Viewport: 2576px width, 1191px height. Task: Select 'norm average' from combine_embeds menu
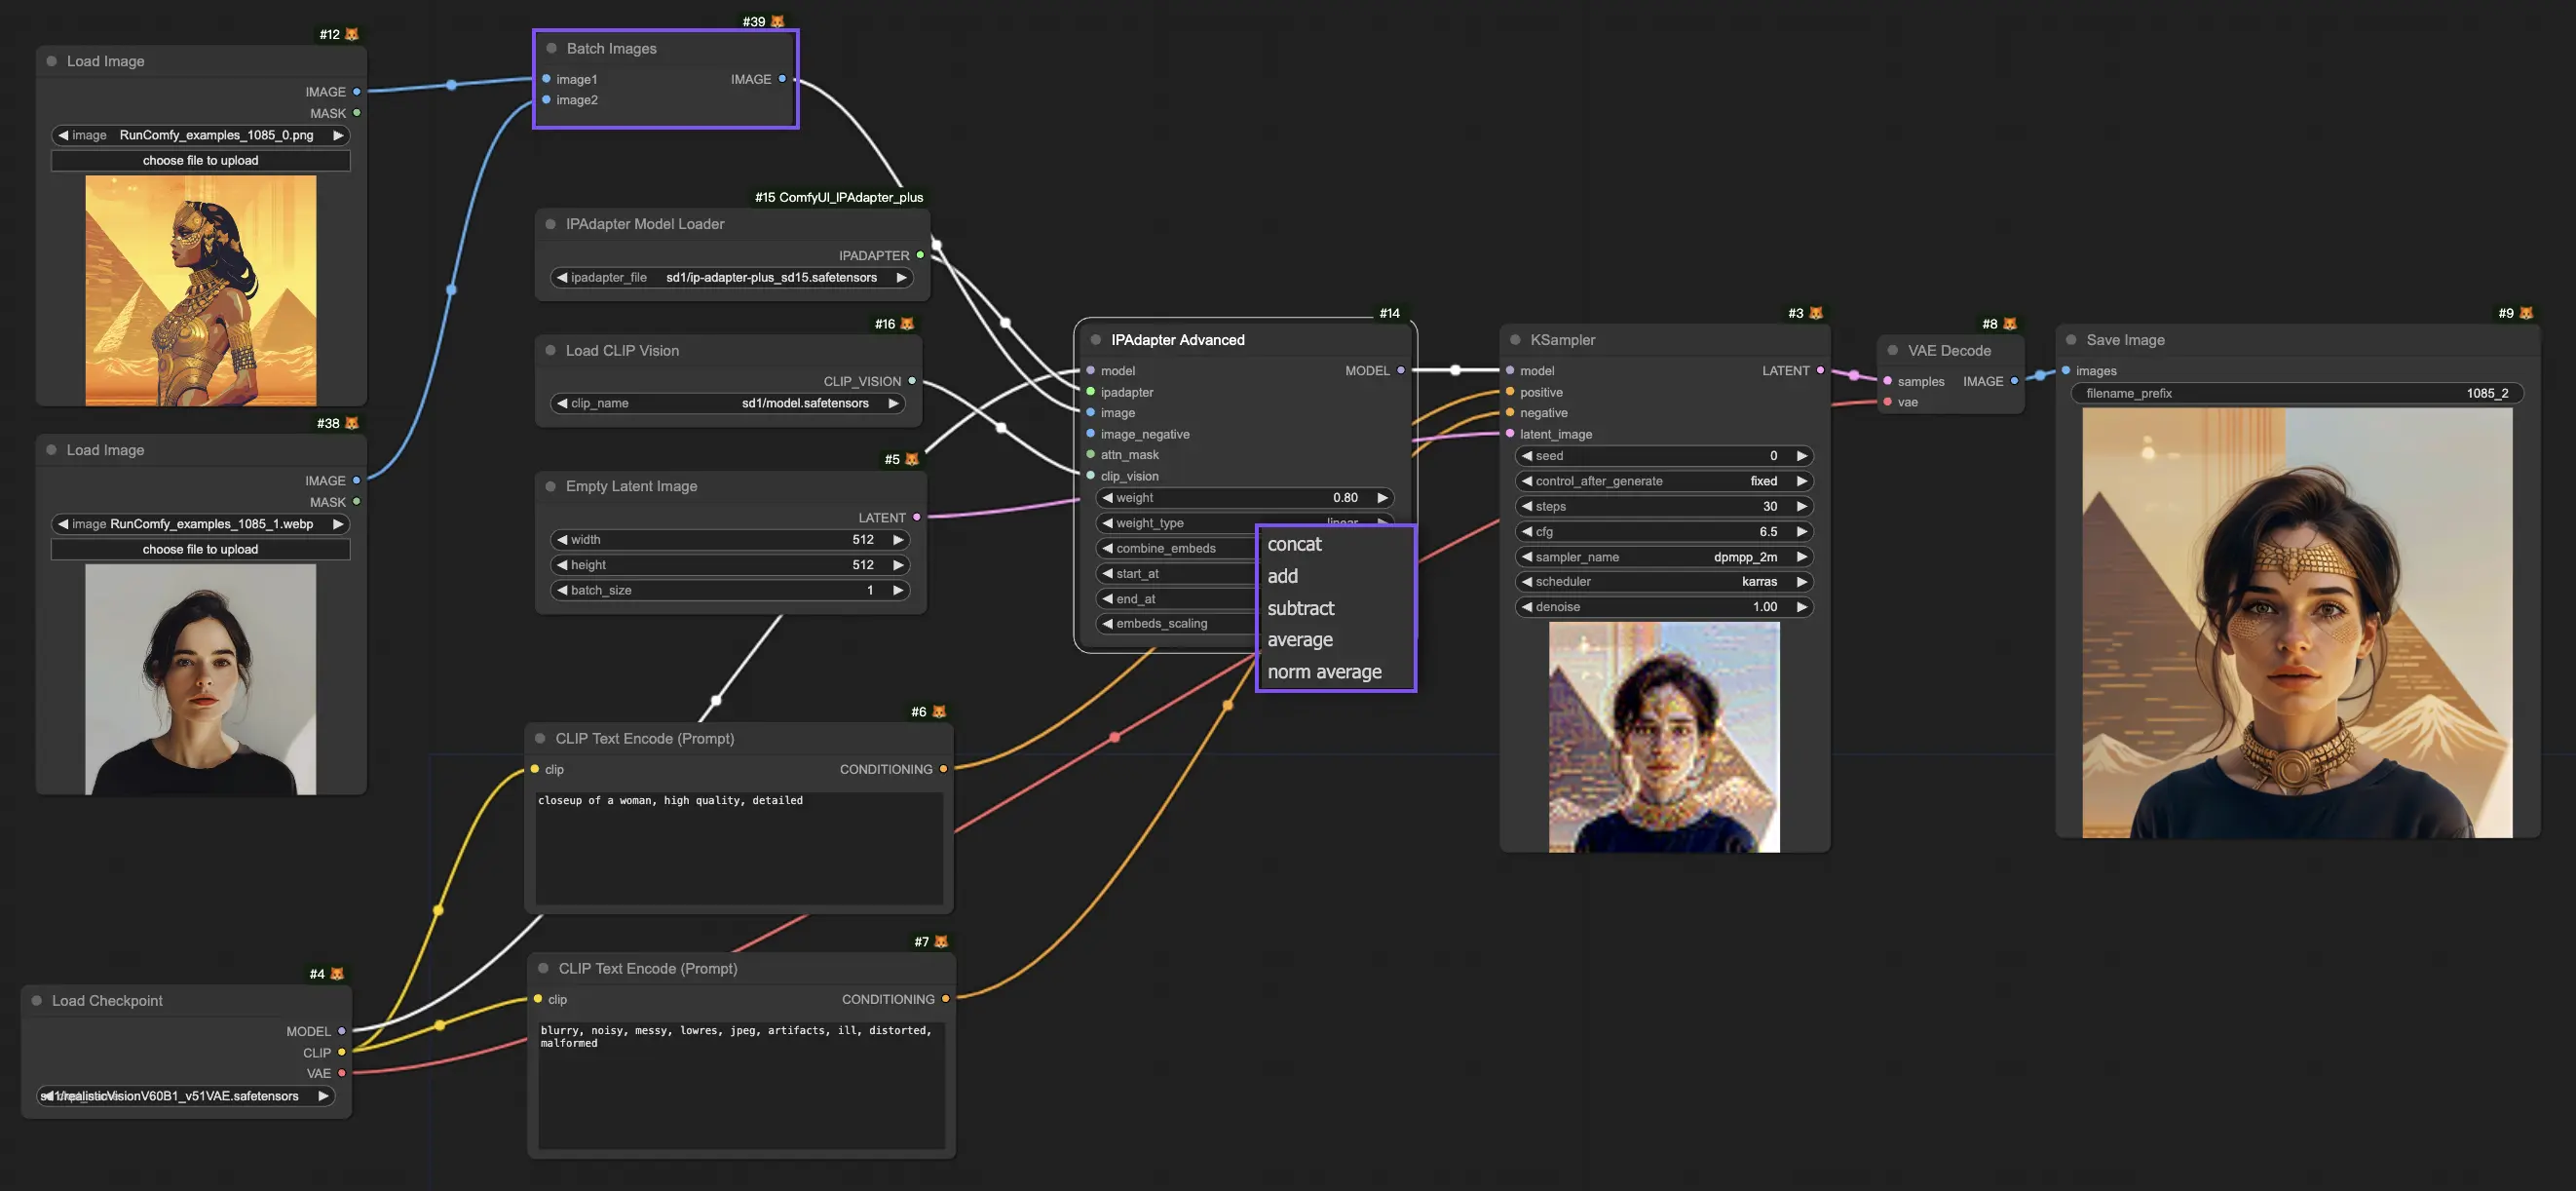click(x=1324, y=672)
